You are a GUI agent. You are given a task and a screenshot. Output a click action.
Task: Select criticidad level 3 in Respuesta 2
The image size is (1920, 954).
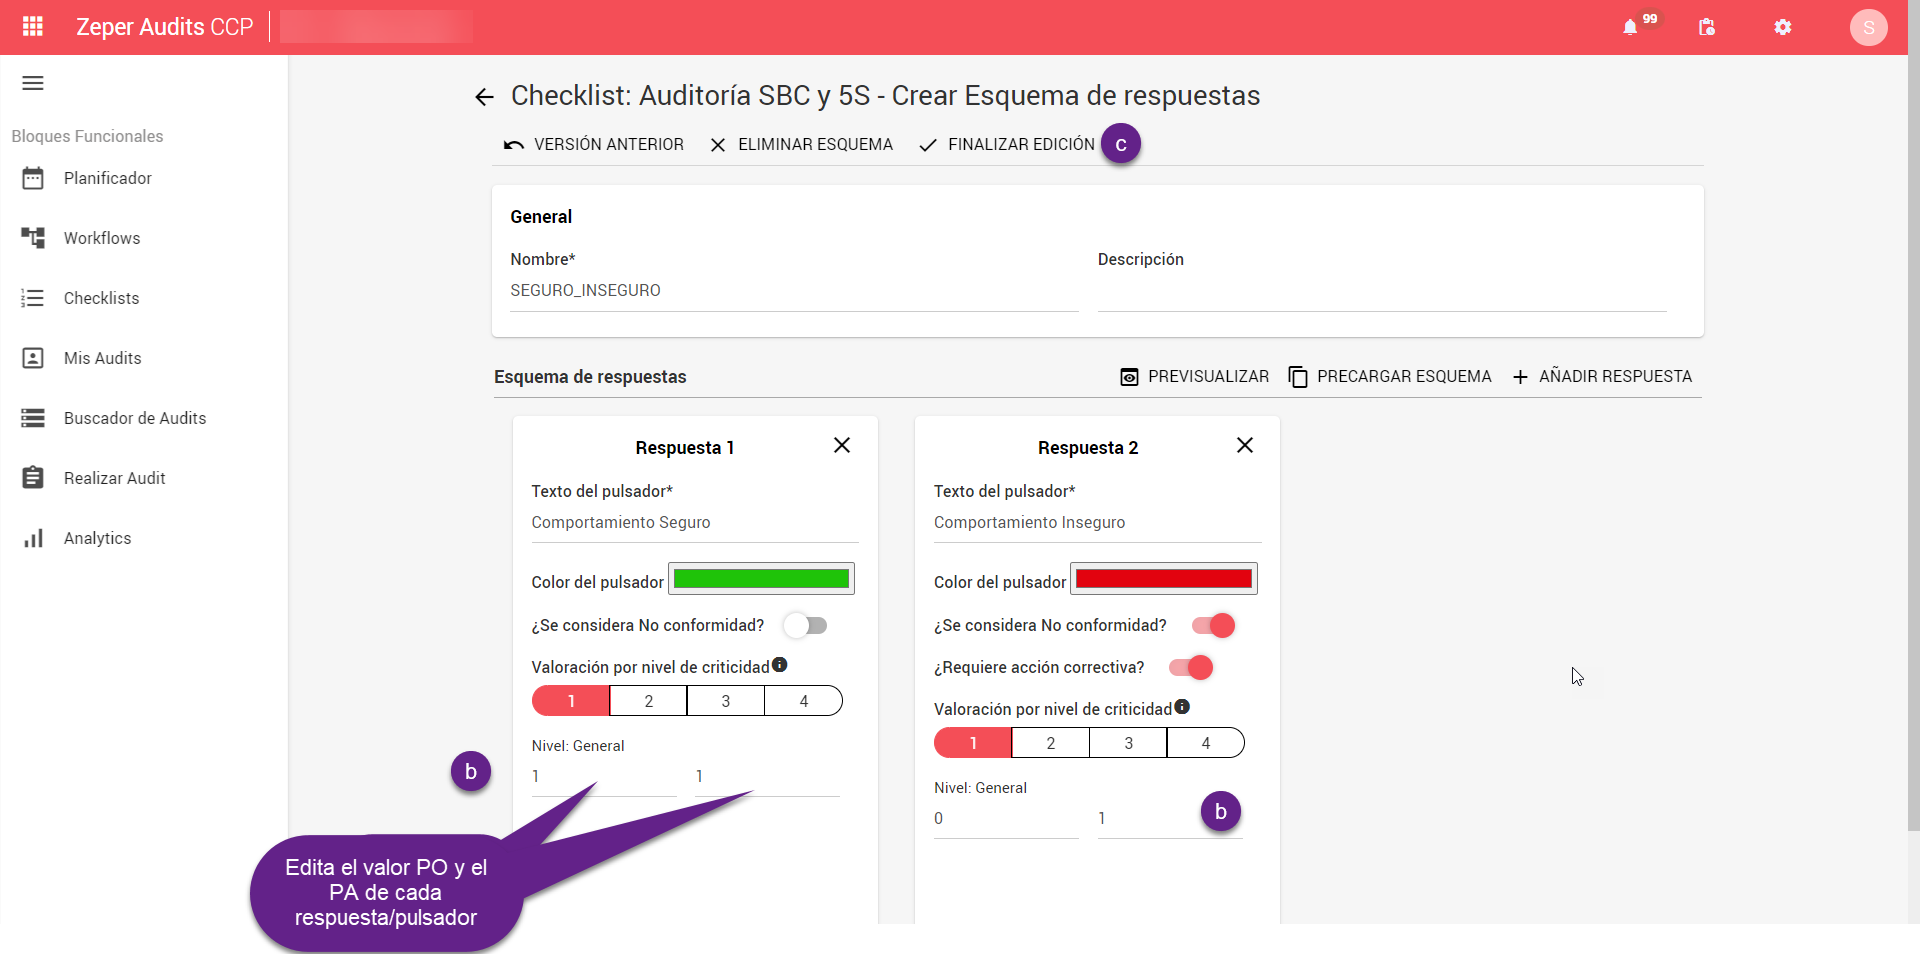[x=1129, y=743]
